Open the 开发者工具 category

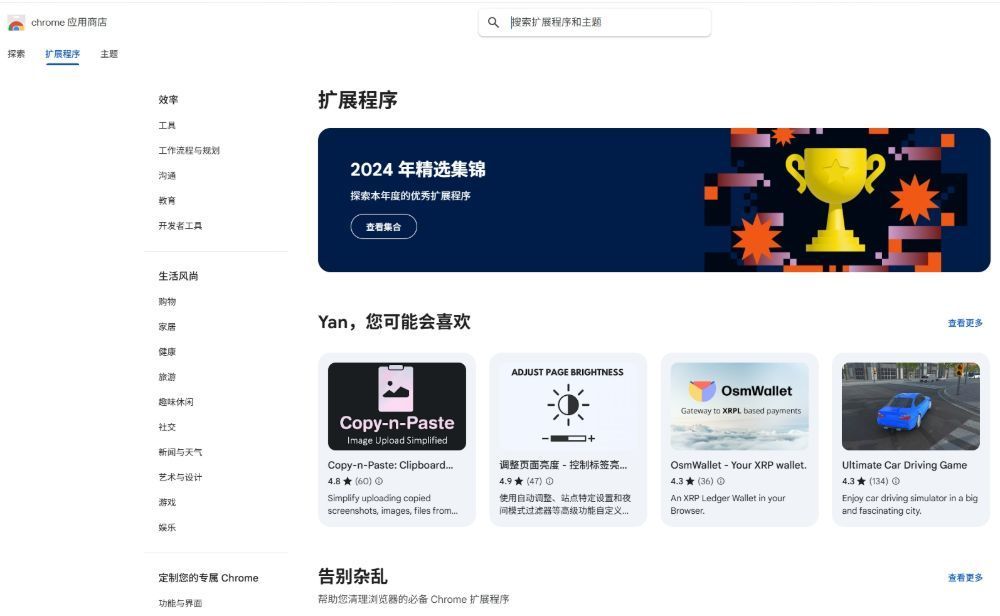click(x=180, y=226)
